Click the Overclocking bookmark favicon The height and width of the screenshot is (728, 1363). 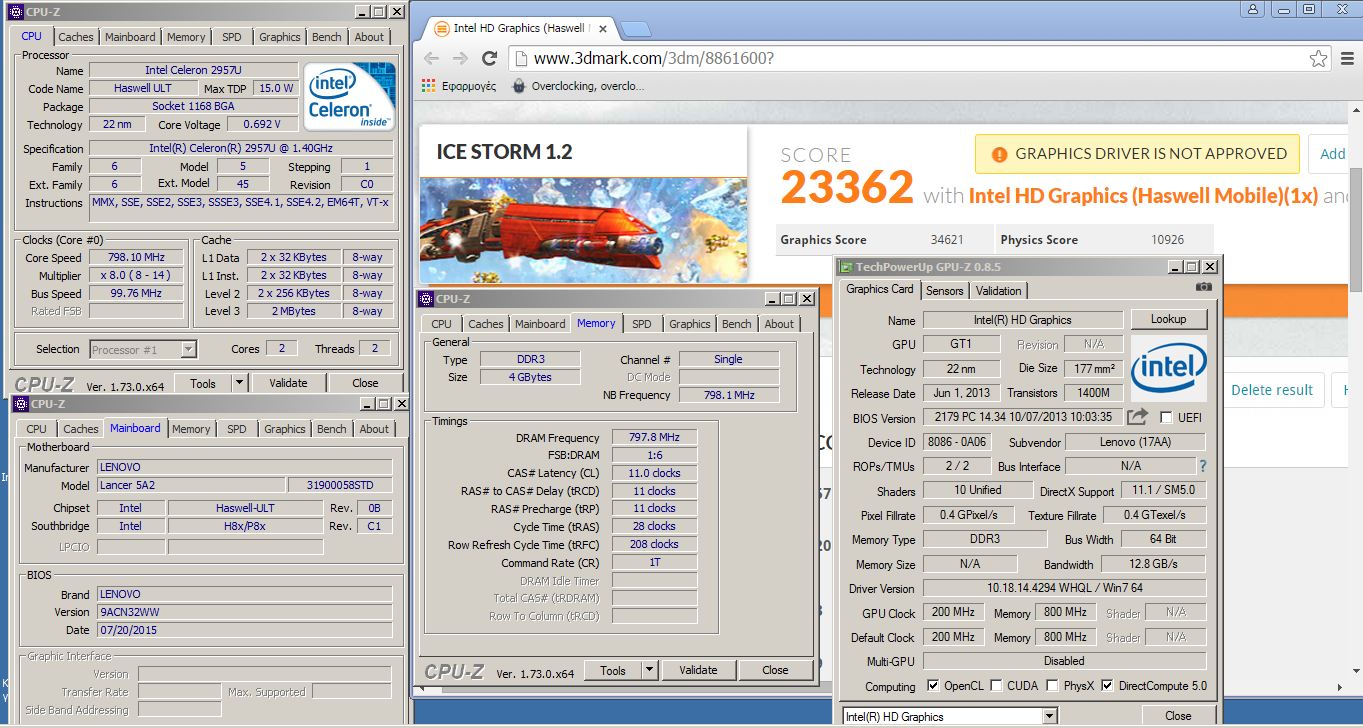coord(518,86)
